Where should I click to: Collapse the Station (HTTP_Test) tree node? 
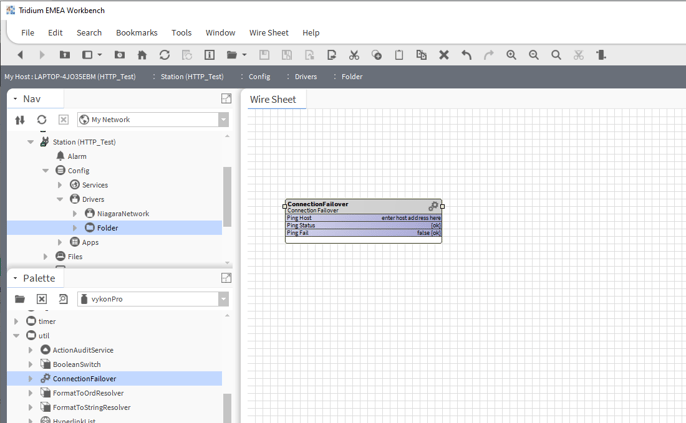click(31, 142)
